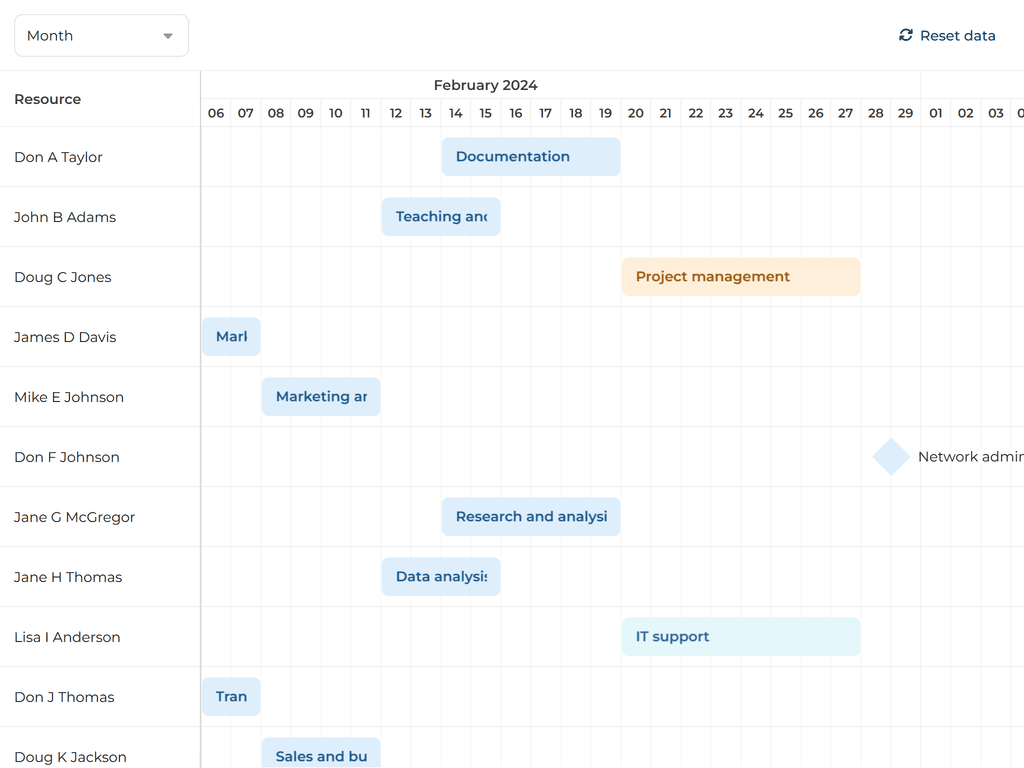Click Mike E Johnson's Marketing bar

pyautogui.click(x=321, y=397)
